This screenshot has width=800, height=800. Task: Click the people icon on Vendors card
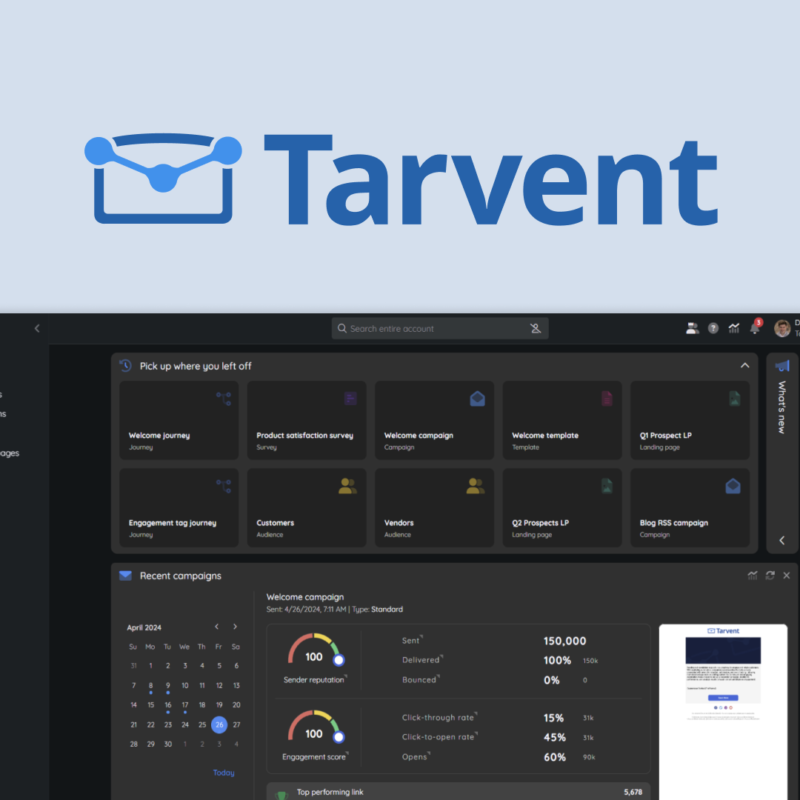[x=475, y=486]
